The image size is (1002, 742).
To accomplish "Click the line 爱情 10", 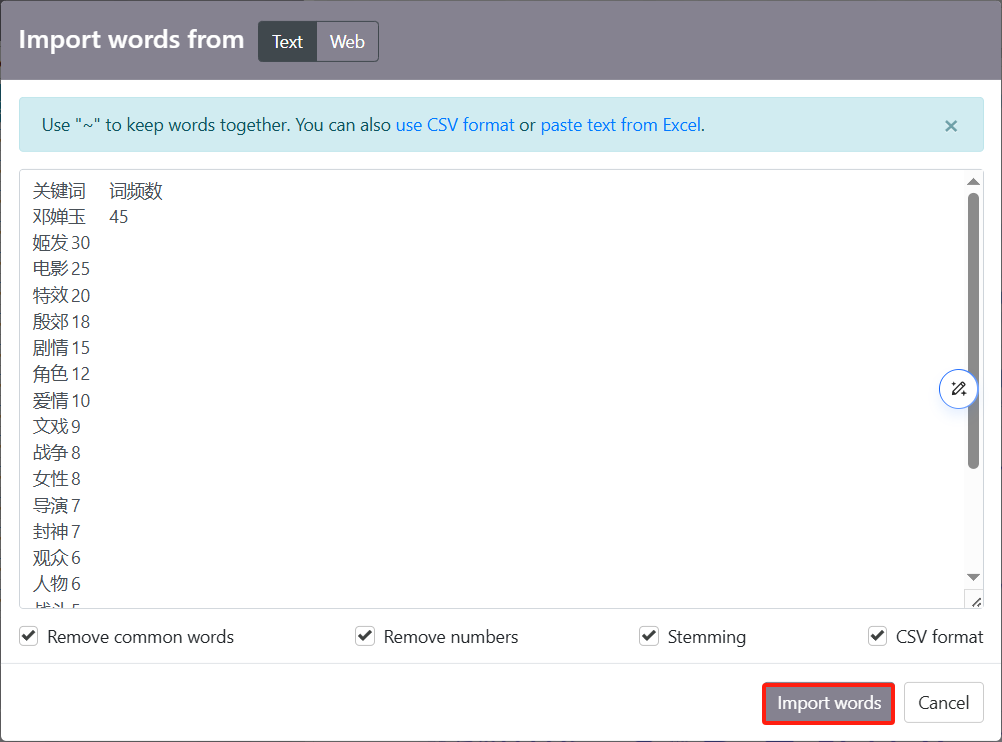I will point(61,401).
